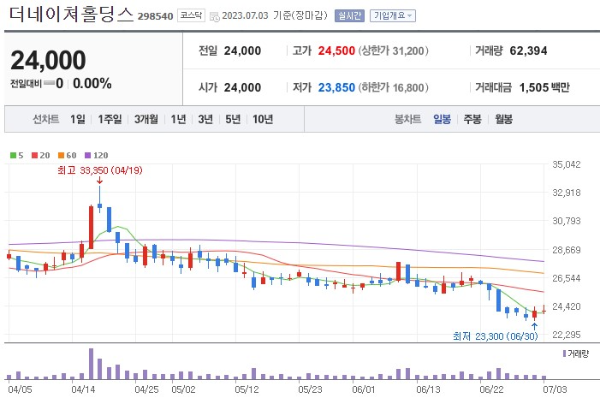Click the 최저 23,300 (06/30) label
The width and height of the screenshot is (600, 408).
coord(496,336)
